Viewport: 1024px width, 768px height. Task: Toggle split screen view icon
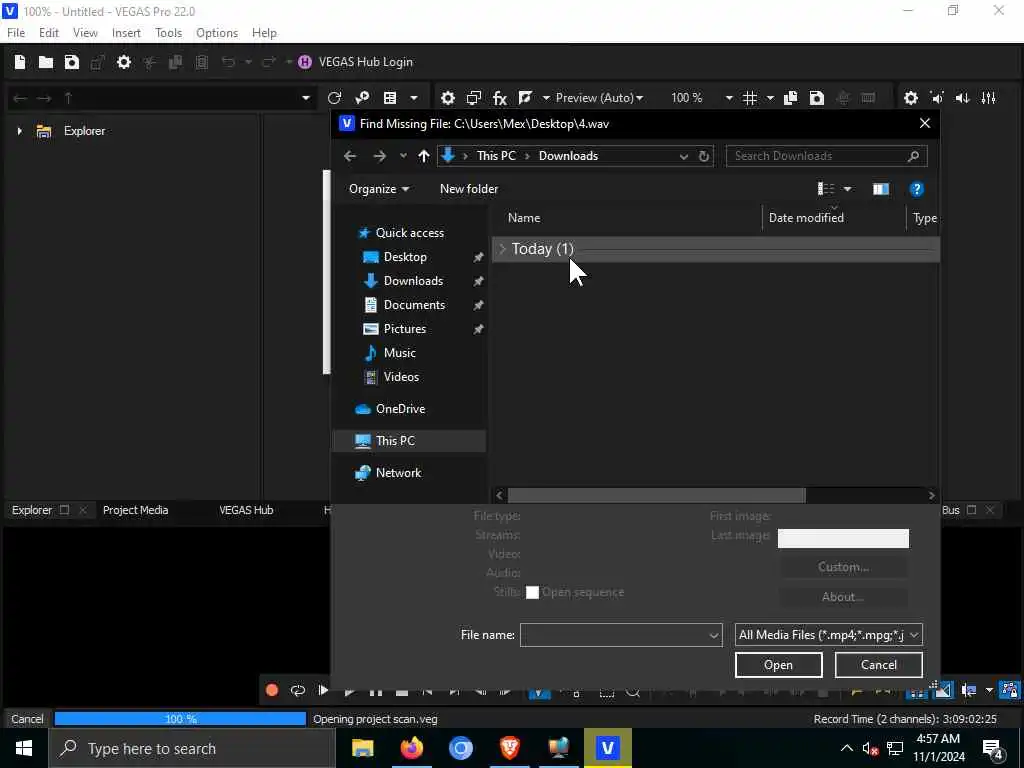(525, 98)
